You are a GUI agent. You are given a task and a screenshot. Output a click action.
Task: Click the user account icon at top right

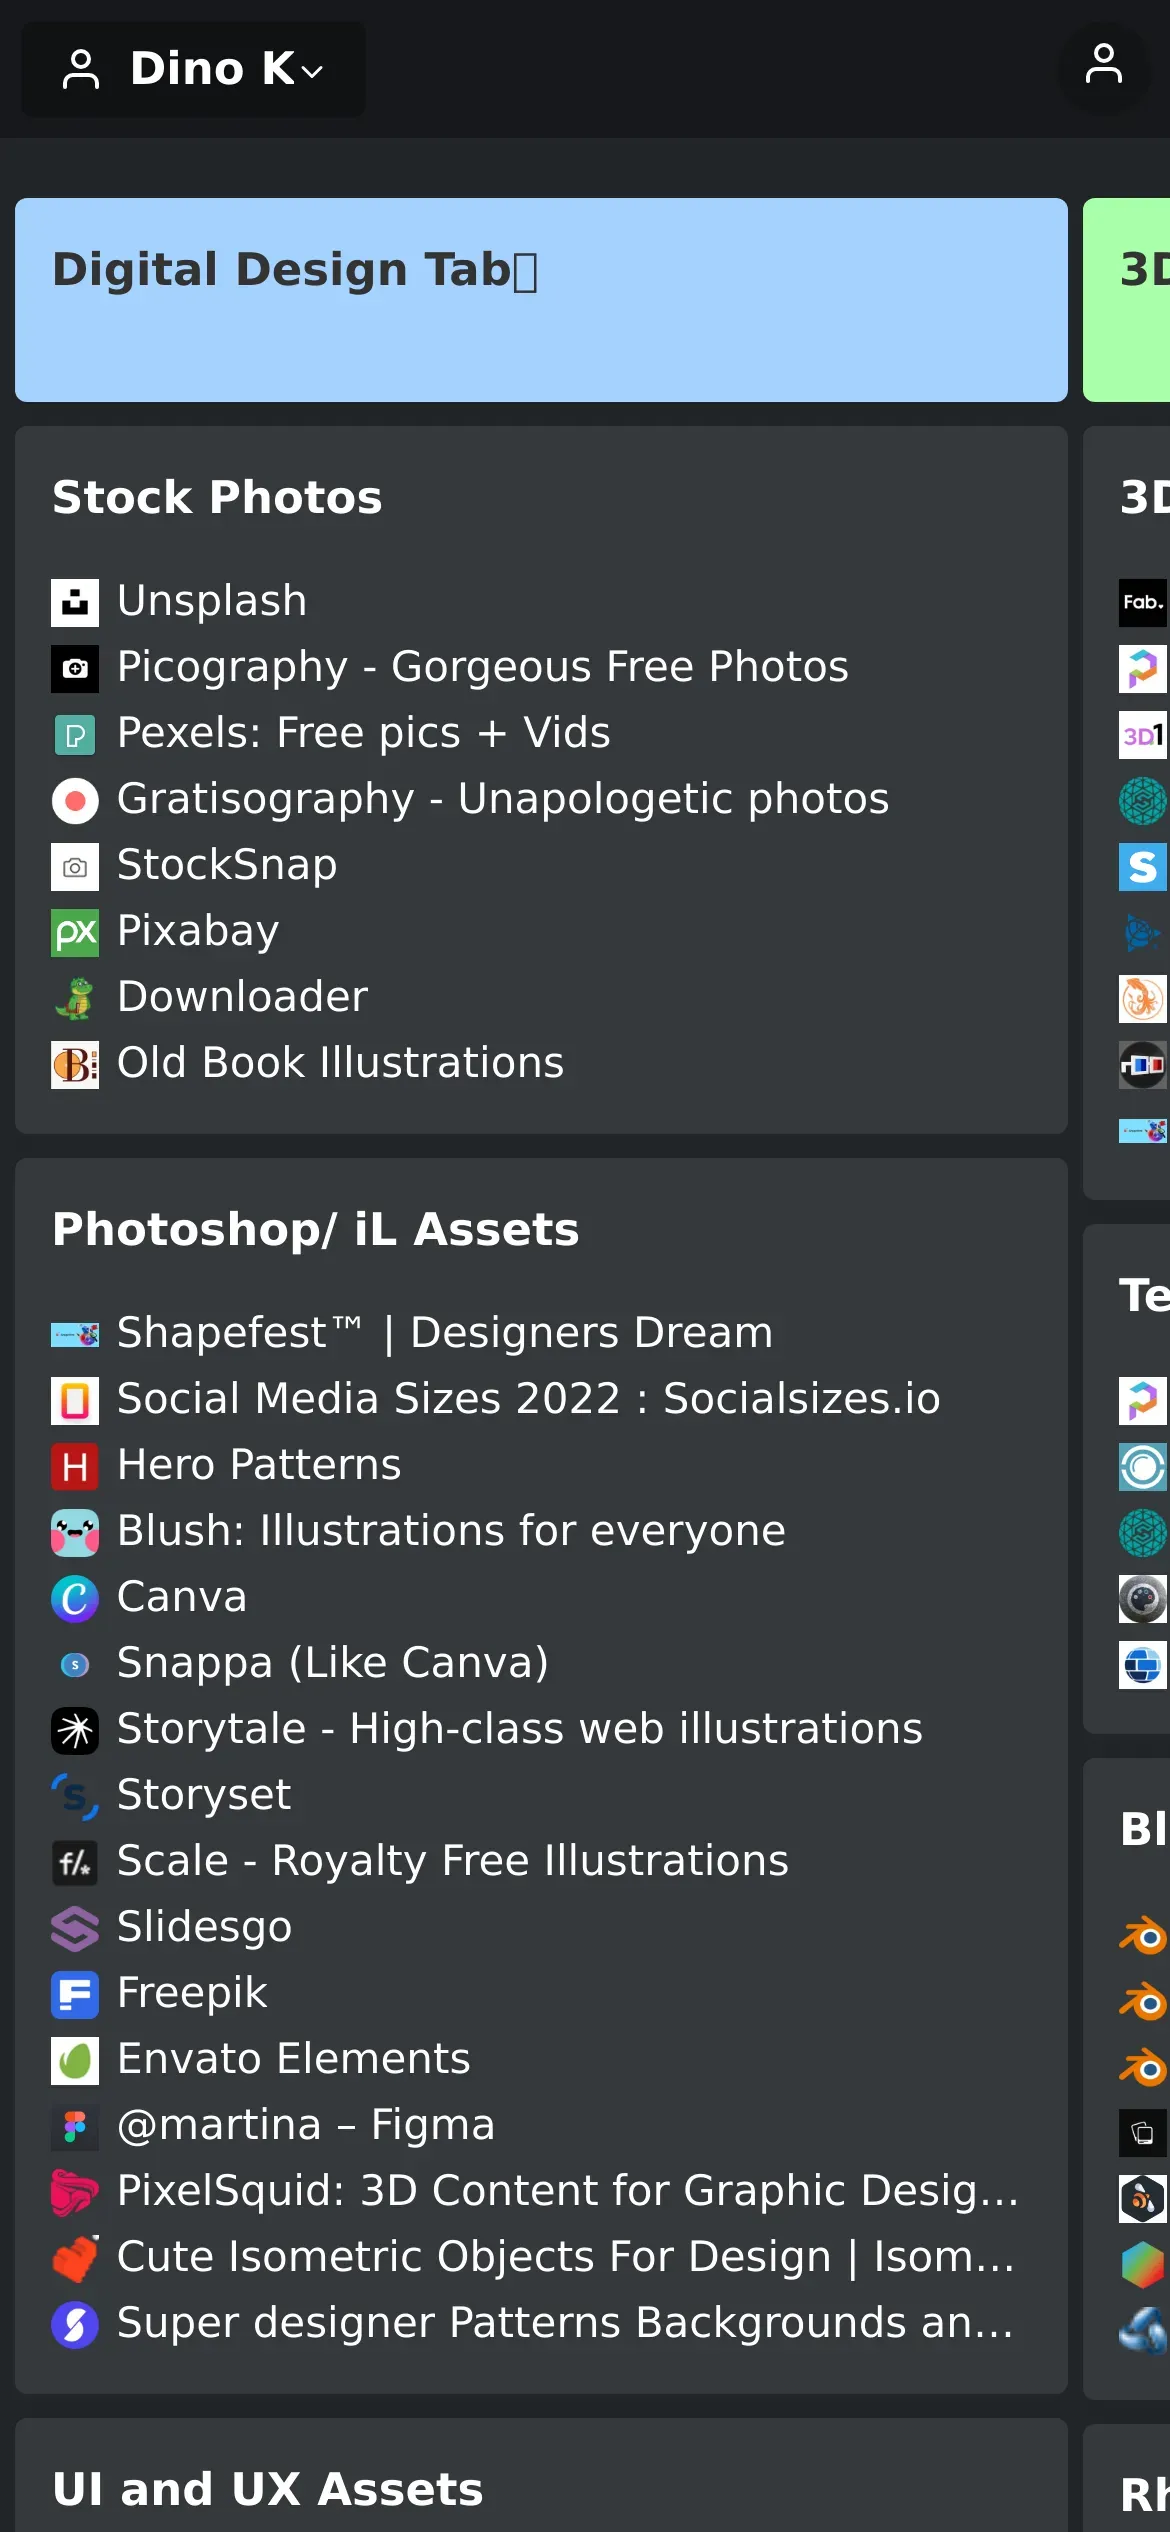[1103, 66]
